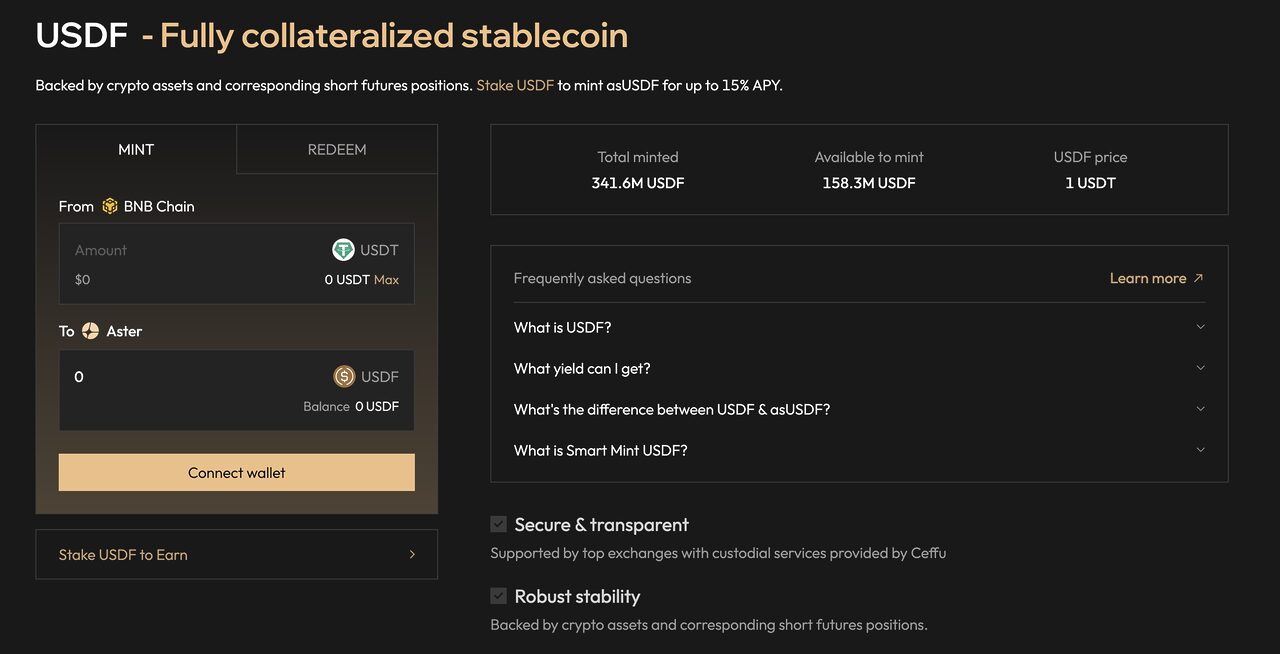The height and width of the screenshot is (654, 1280).
Task: Expand "What is Smart Mint USDF?"
Action: tap(1200, 450)
